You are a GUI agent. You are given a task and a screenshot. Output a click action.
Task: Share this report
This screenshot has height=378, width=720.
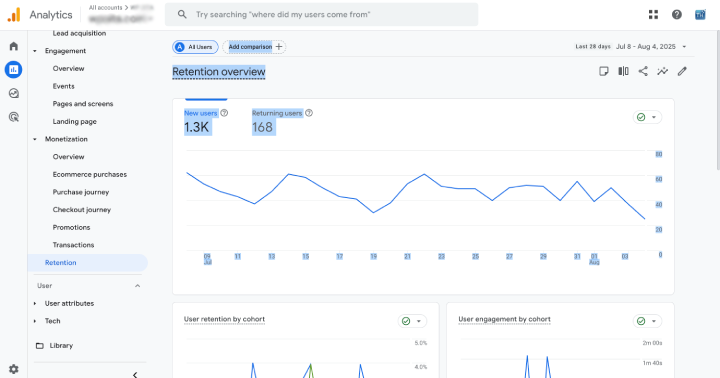(643, 71)
